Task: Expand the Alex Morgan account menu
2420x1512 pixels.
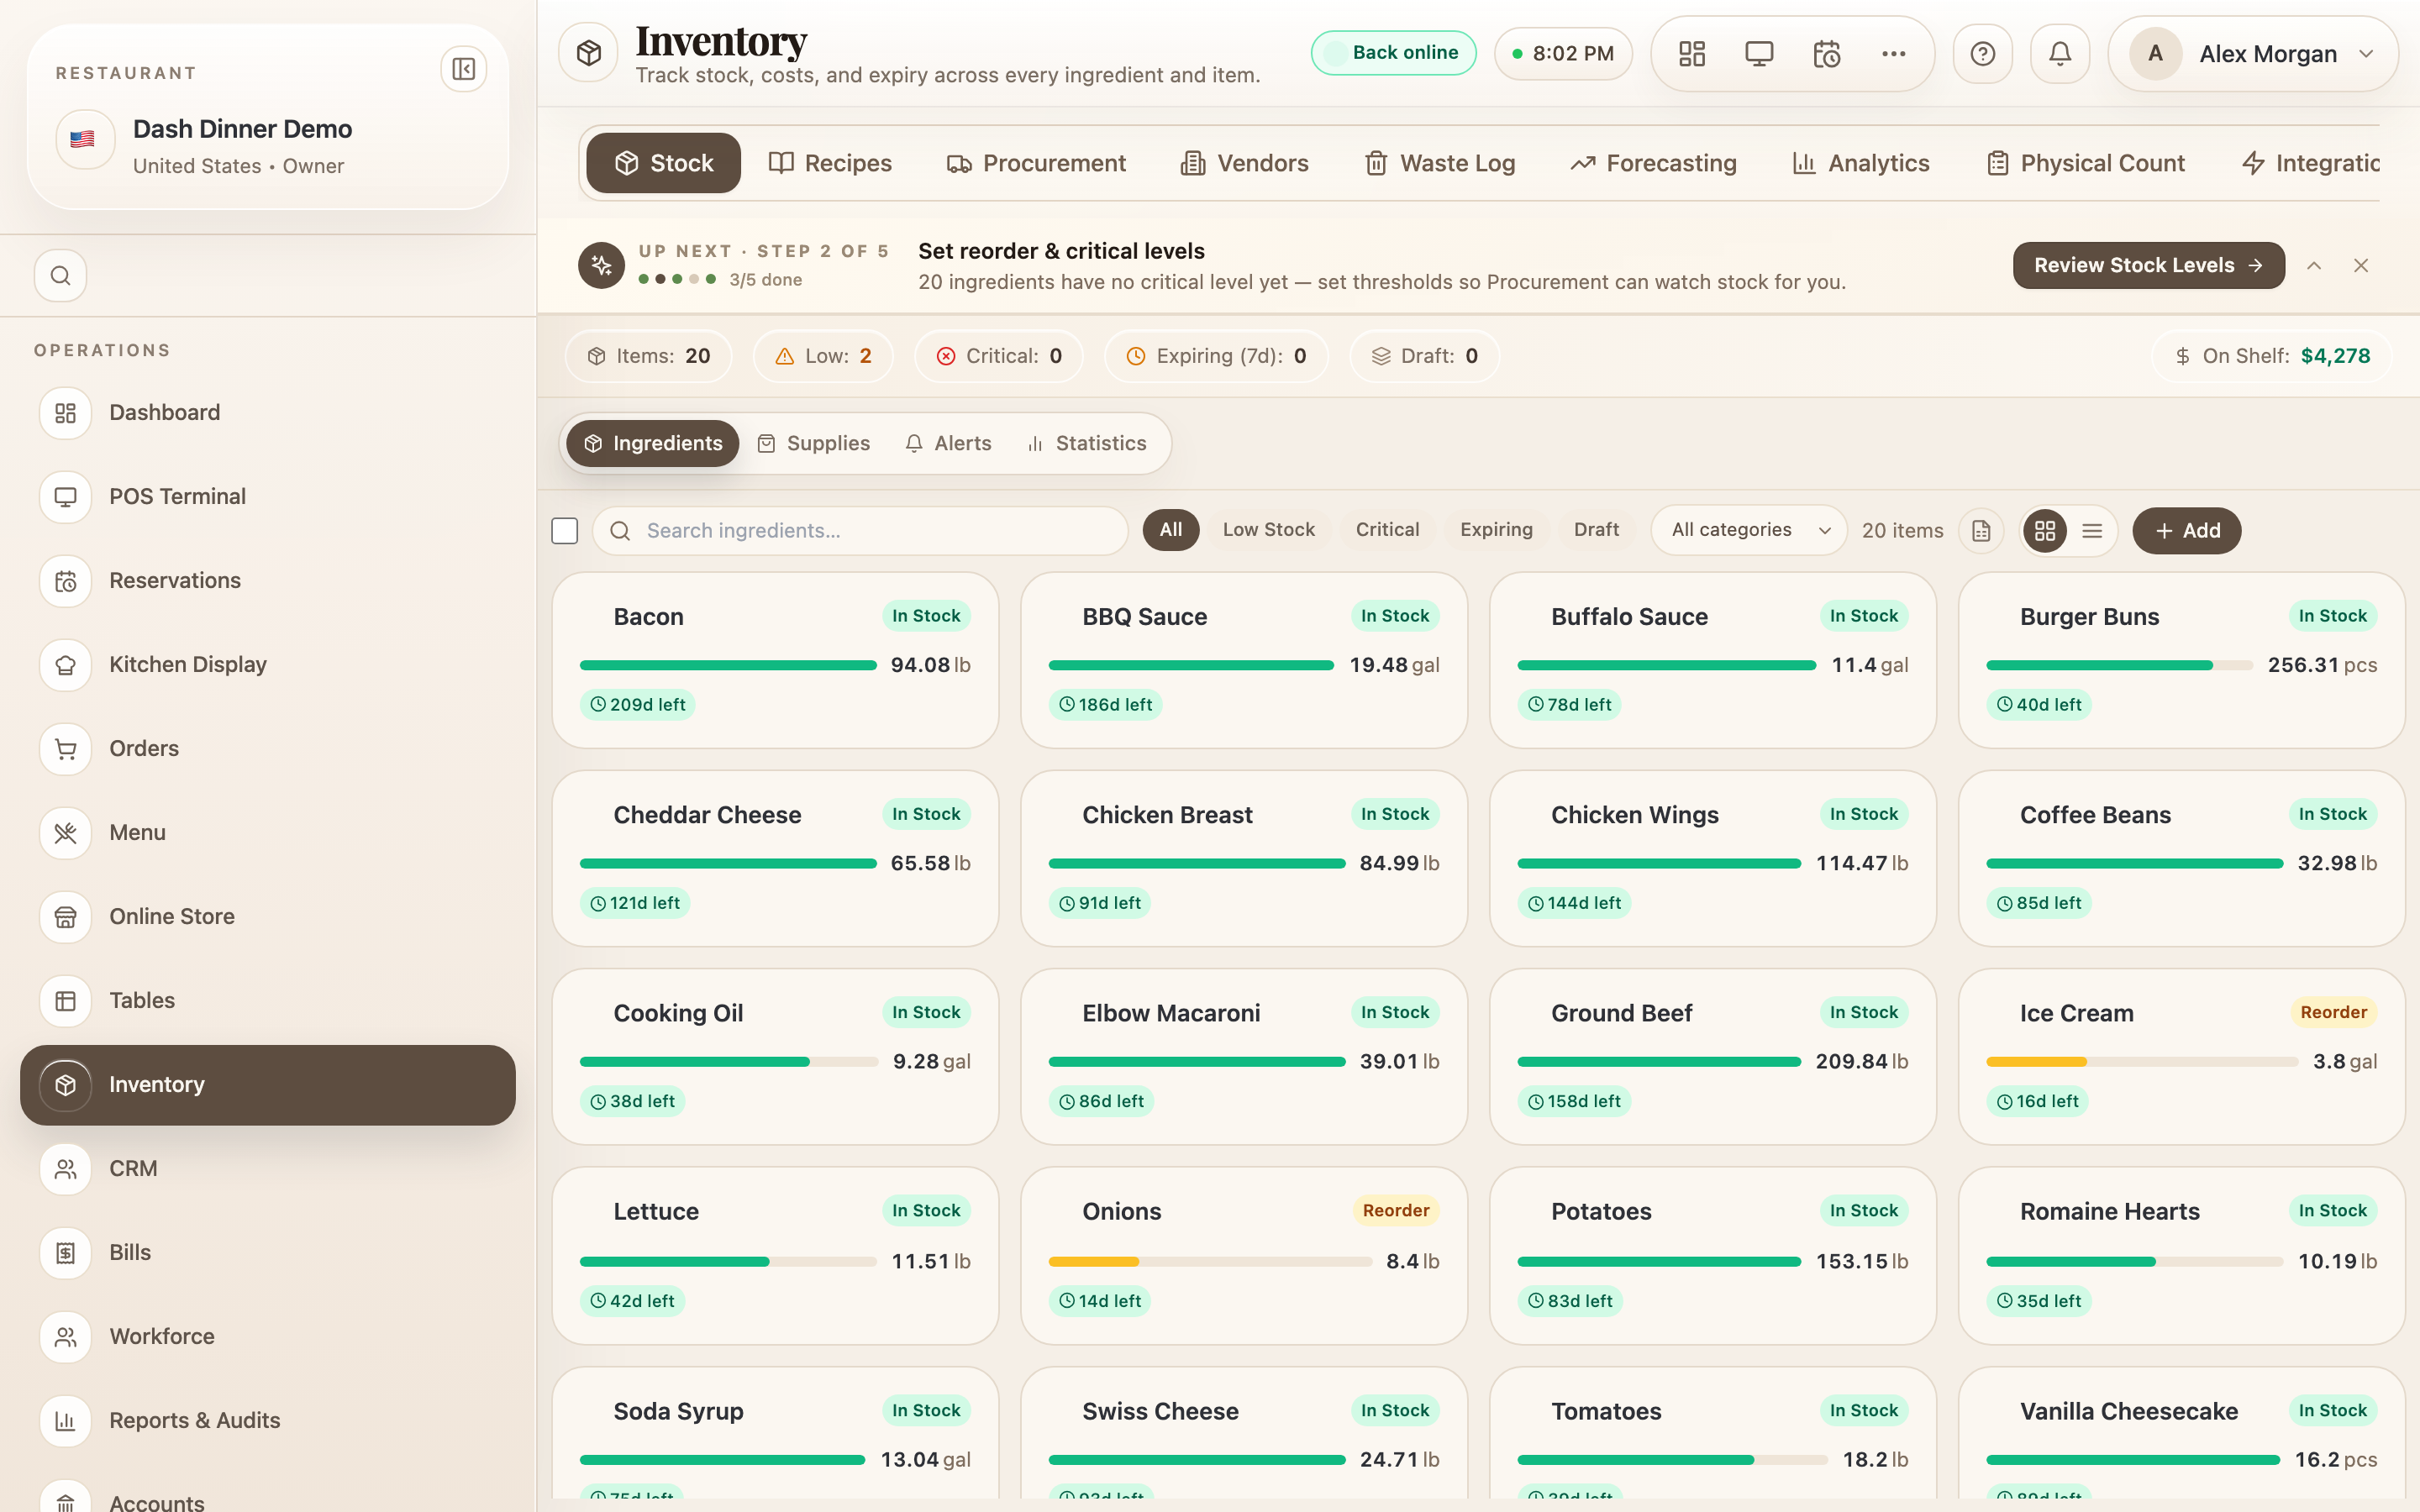Action: (2253, 54)
